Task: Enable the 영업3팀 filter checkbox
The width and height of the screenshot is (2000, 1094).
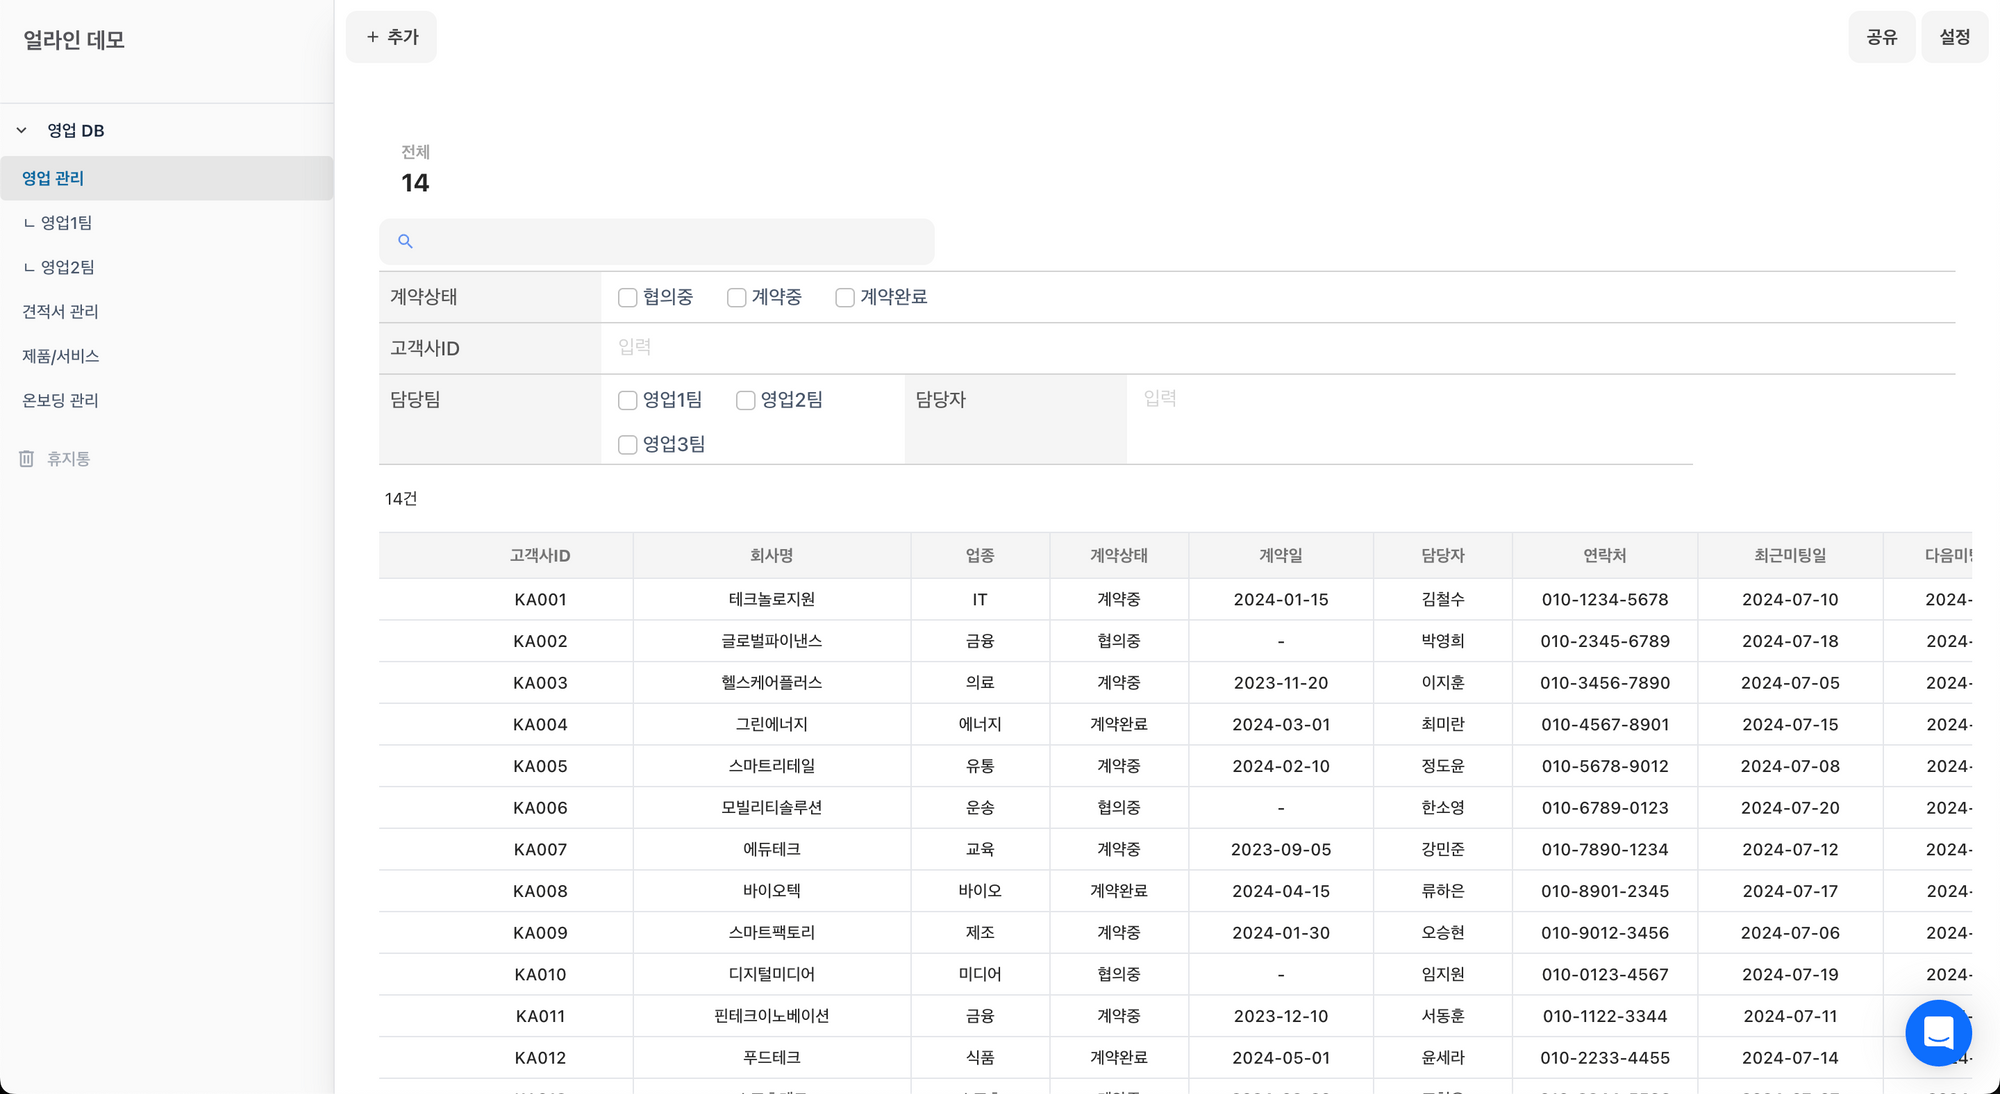Action: coord(627,444)
